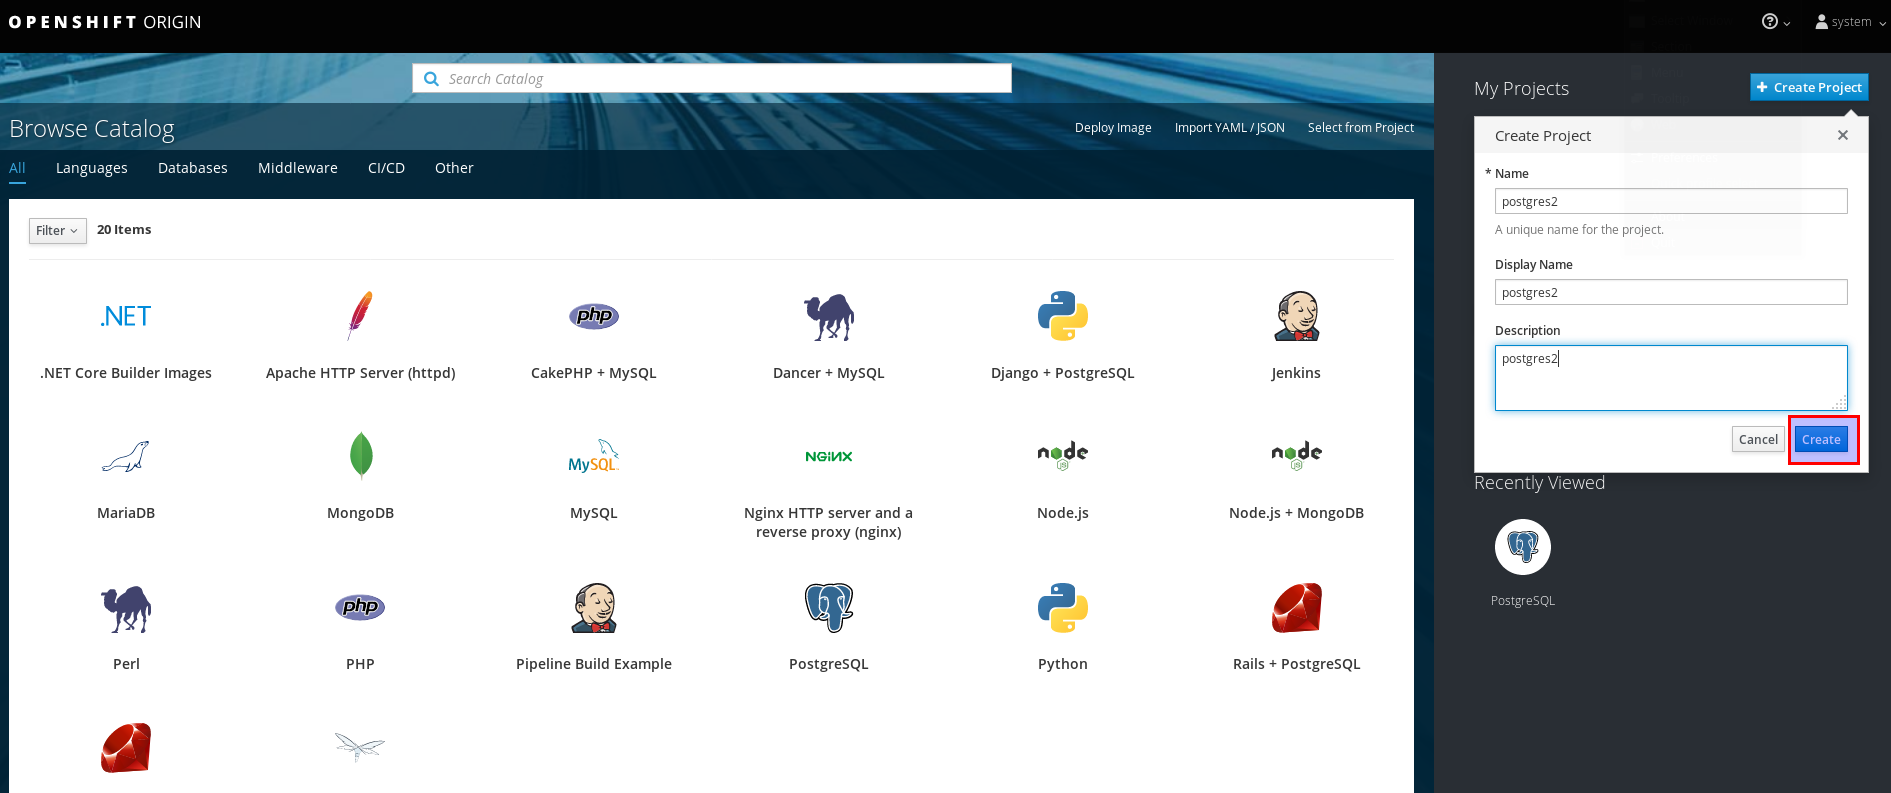Viewport: 1891px width, 793px height.
Task: Open the Filter dropdown
Action: click(x=58, y=231)
